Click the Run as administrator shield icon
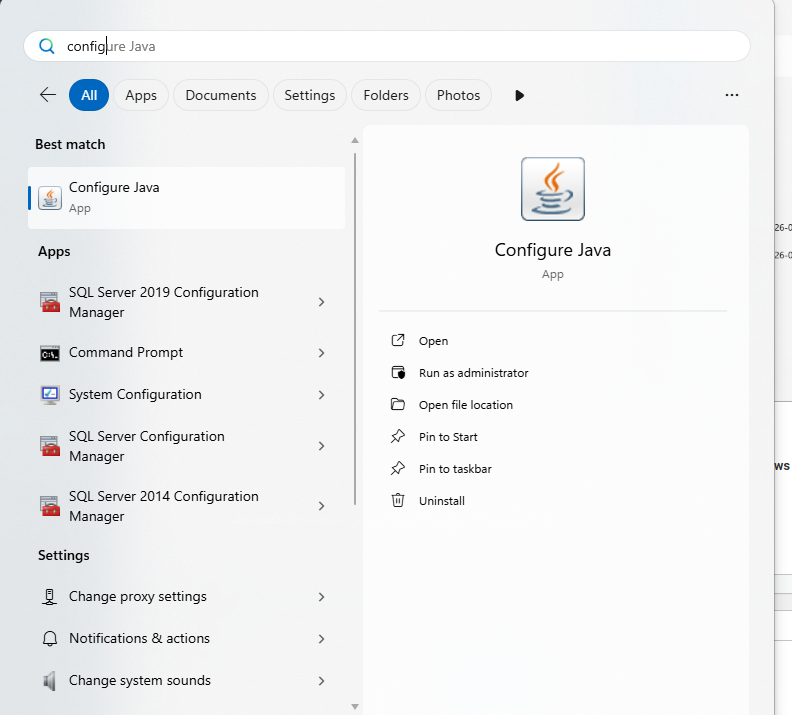The height and width of the screenshot is (715, 792). (398, 373)
